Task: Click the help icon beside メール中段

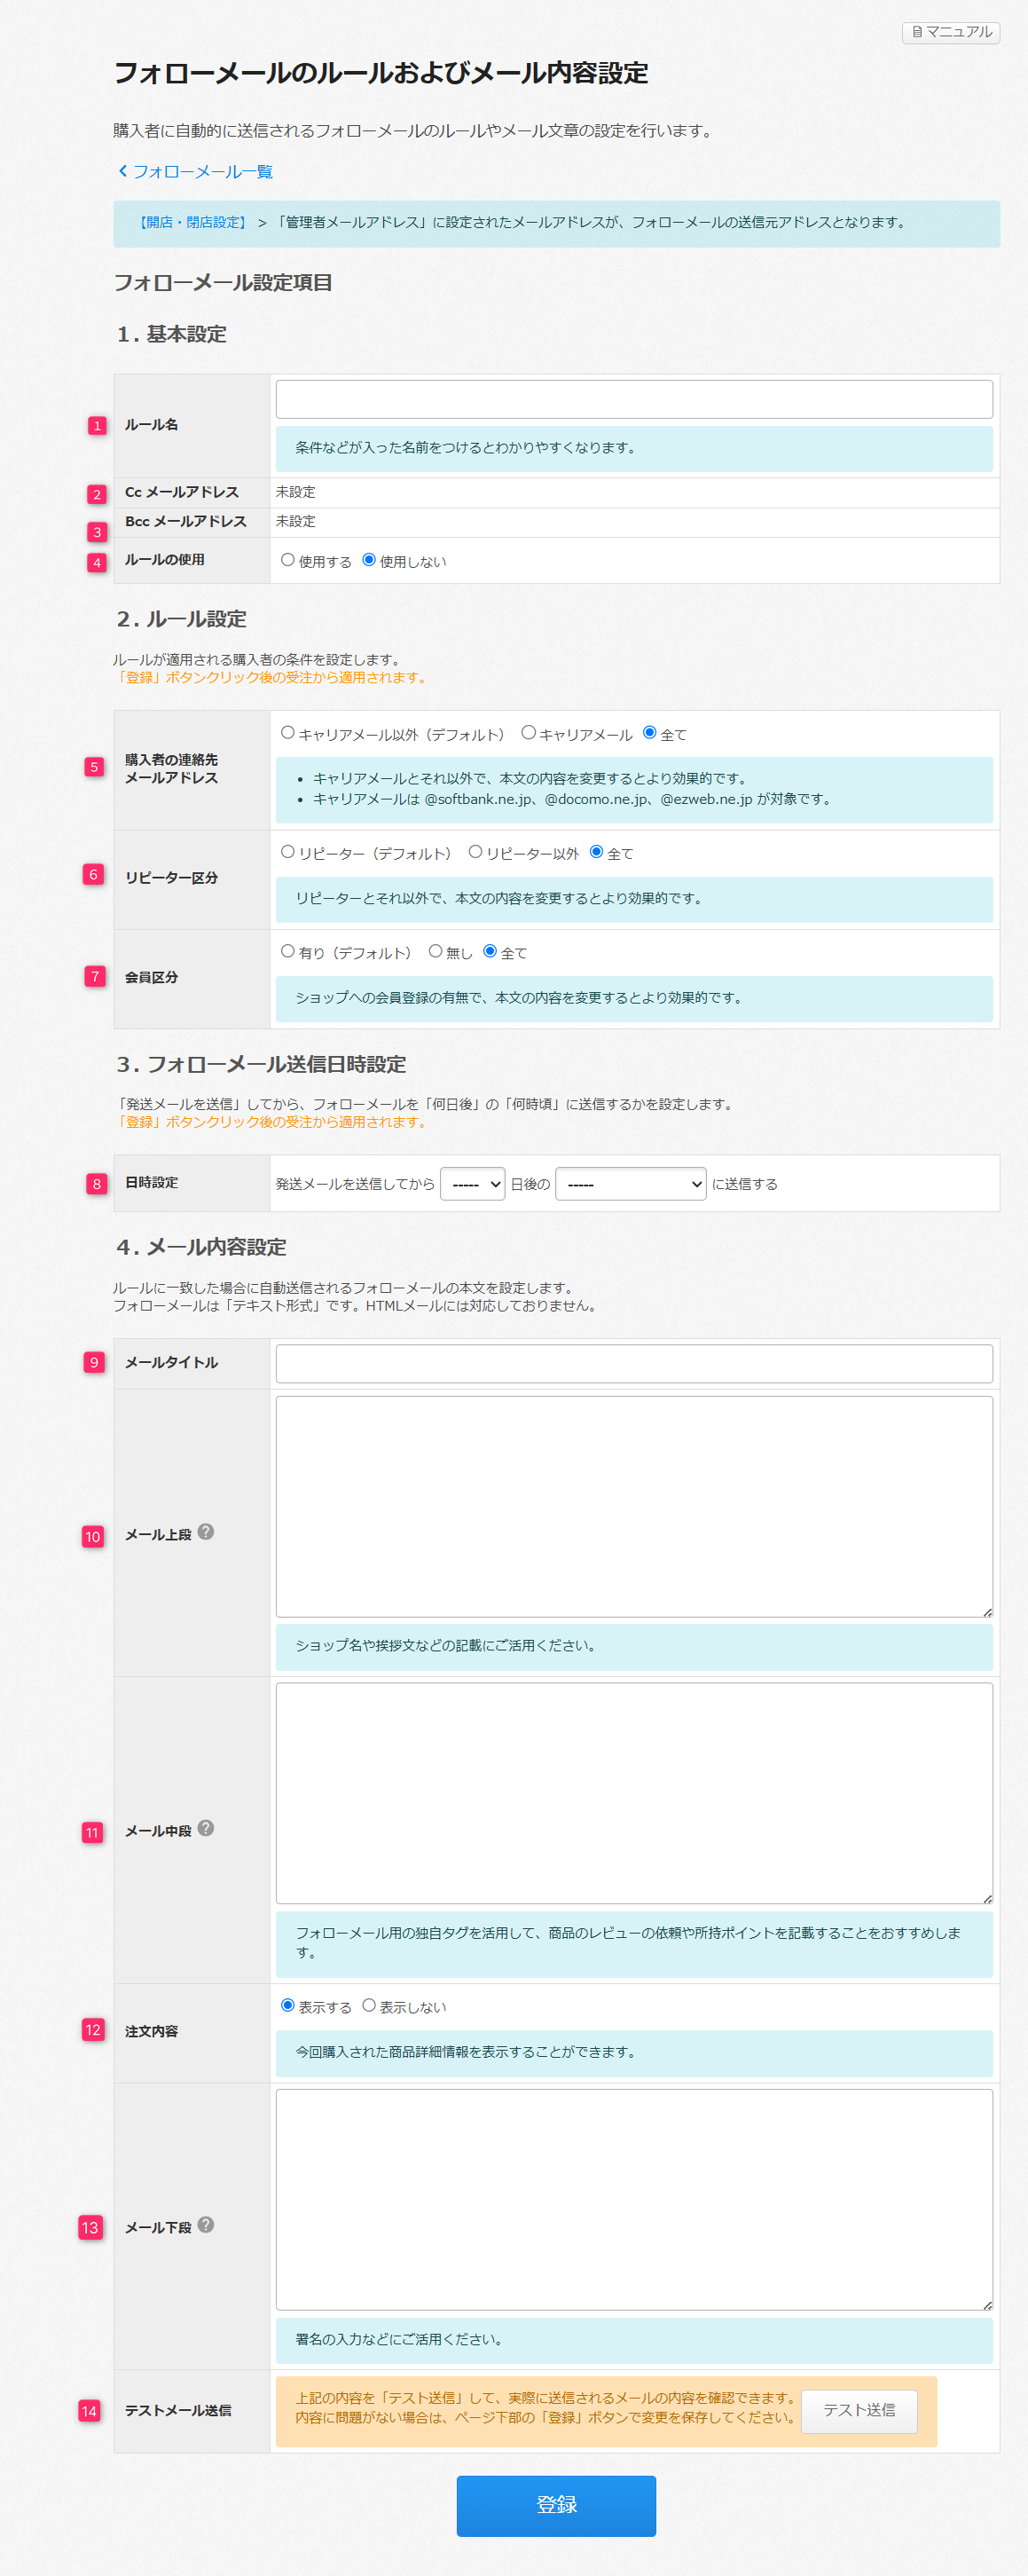Action: 206,1827
